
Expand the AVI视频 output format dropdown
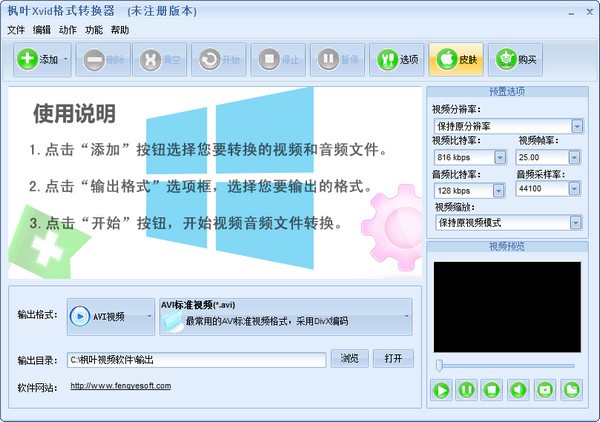148,316
